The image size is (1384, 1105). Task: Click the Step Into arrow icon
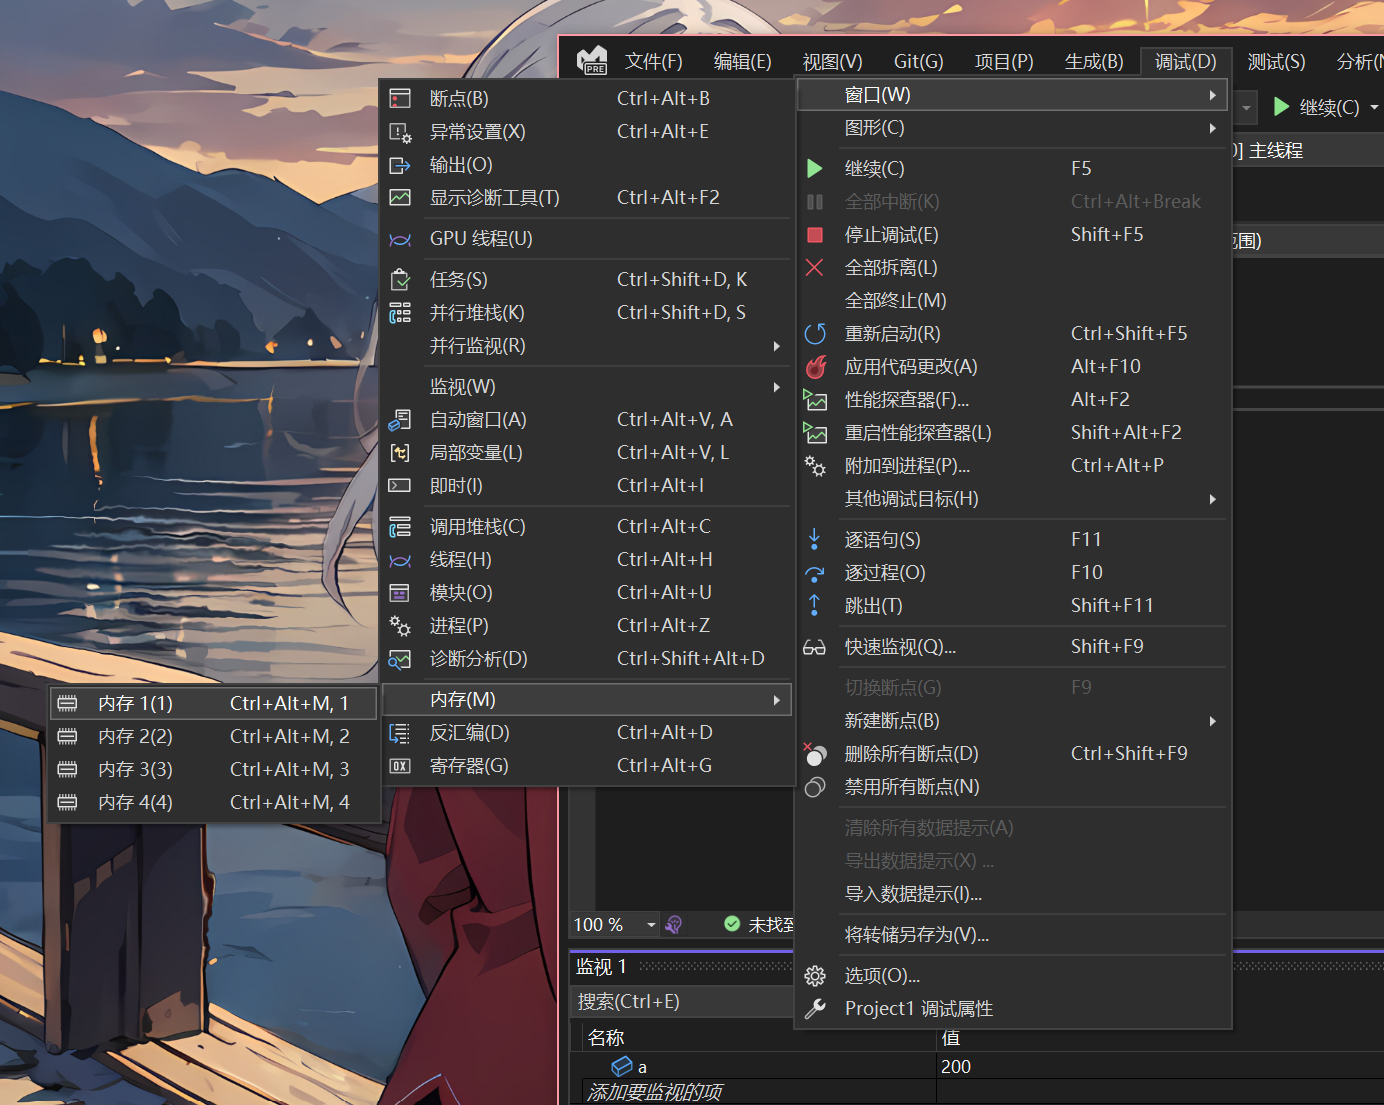(x=814, y=540)
